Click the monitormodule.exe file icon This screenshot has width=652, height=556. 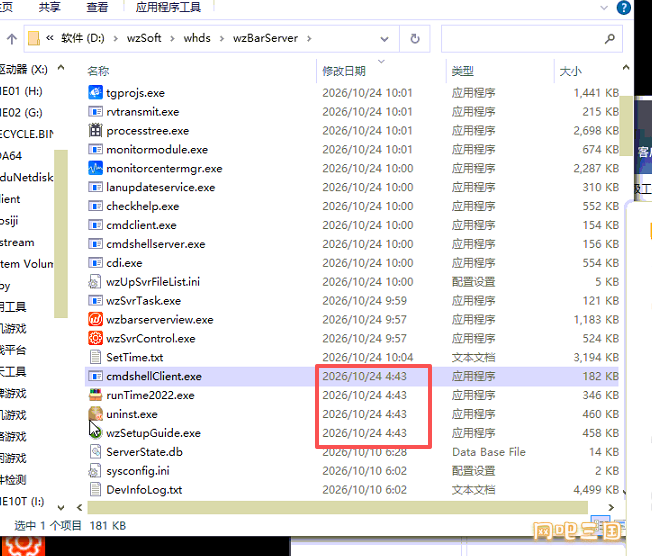click(95, 149)
